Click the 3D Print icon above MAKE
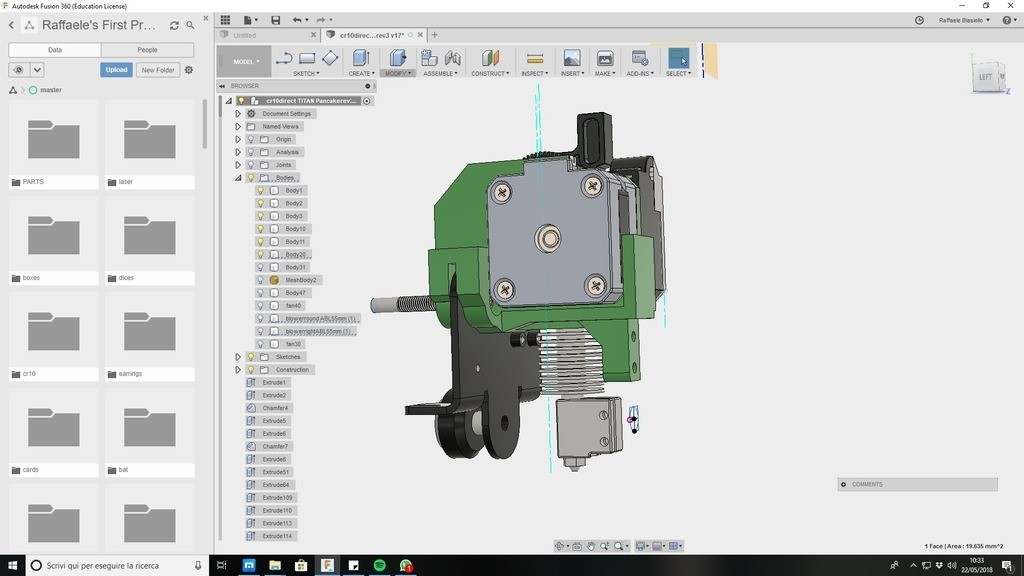Viewport: 1024px width, 576px height. pos(605,58)
